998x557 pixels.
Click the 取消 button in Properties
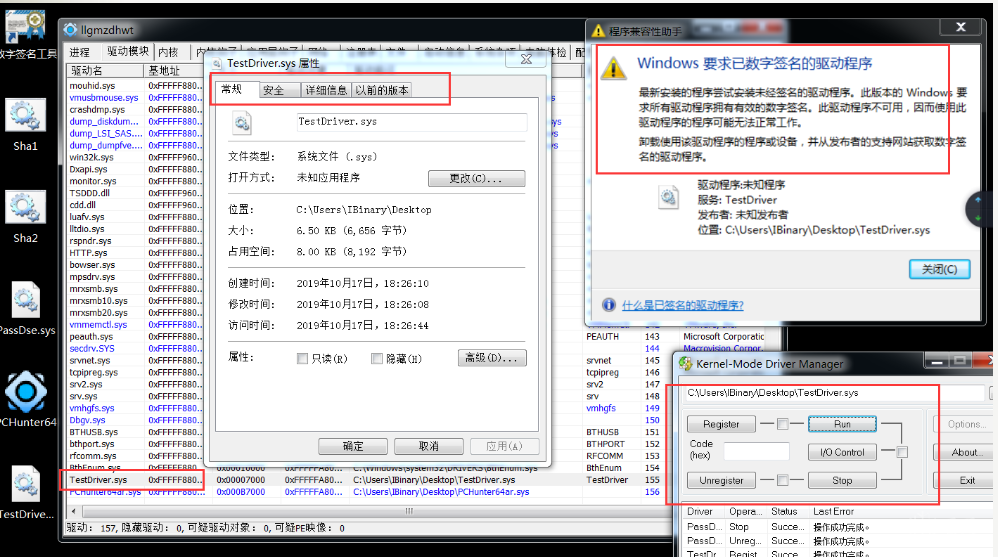click(428, 446)
